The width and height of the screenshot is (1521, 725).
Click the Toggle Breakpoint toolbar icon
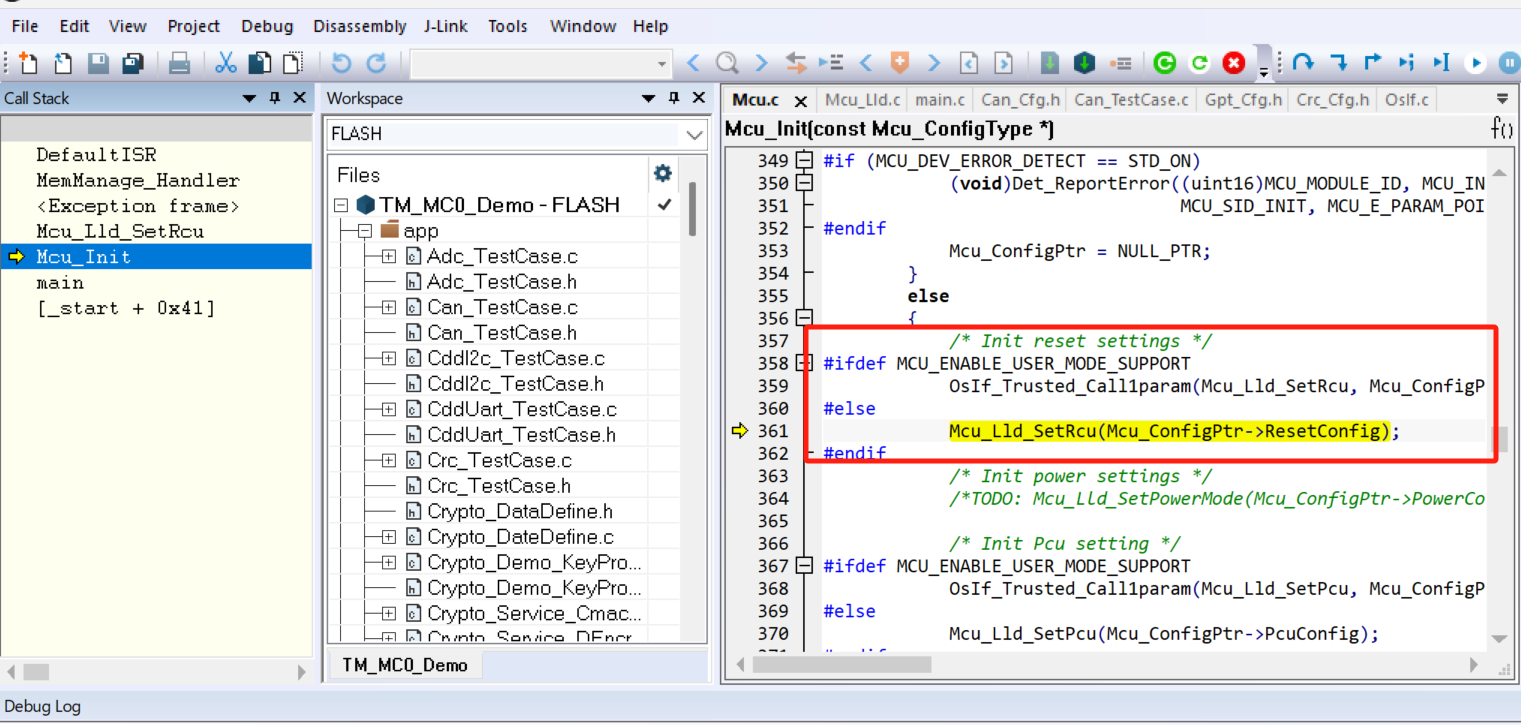coord(1119,63)
